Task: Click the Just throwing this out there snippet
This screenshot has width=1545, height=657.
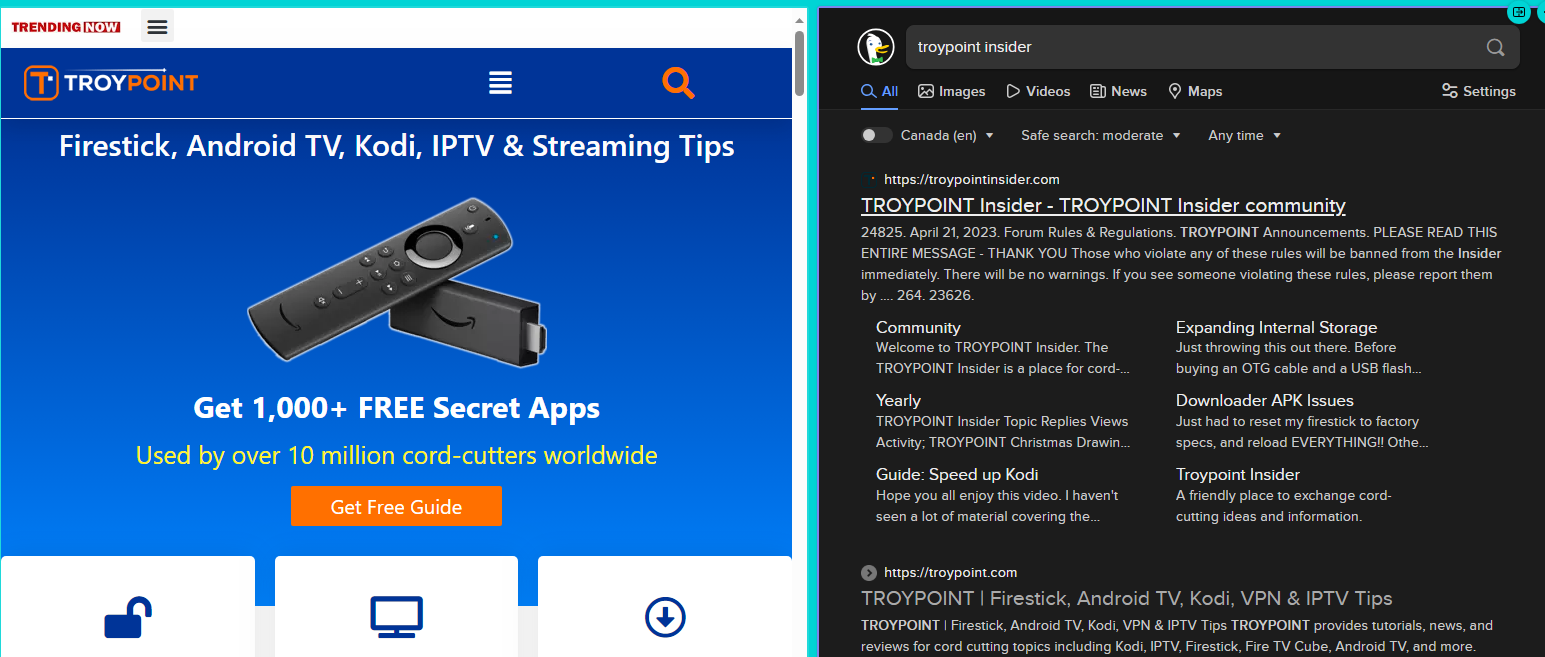Action: point(1299,358)
